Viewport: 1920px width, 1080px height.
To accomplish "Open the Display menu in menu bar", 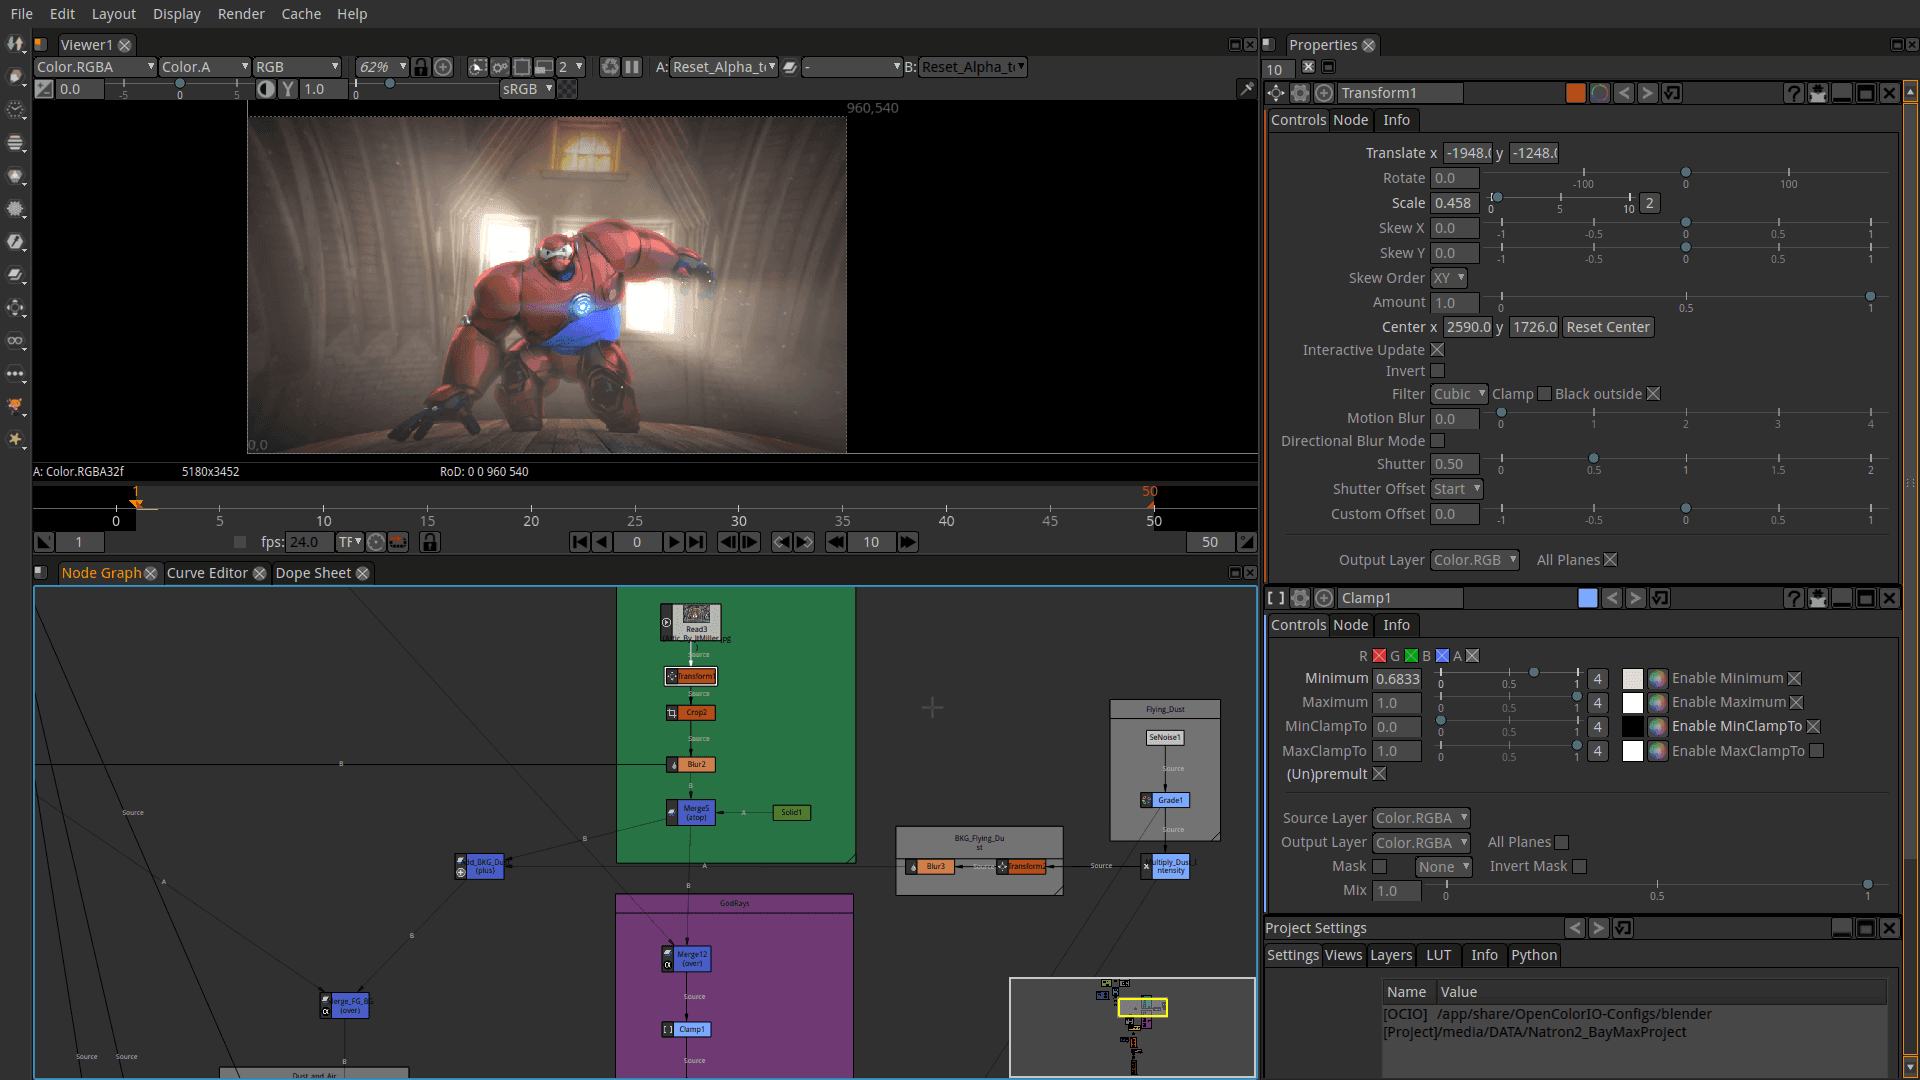I will tap(173, 13).
